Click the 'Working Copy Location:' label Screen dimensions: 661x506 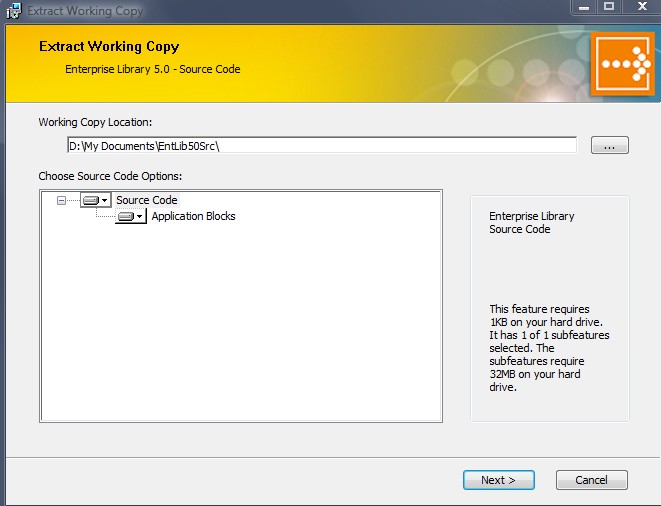tap(95, 122)
